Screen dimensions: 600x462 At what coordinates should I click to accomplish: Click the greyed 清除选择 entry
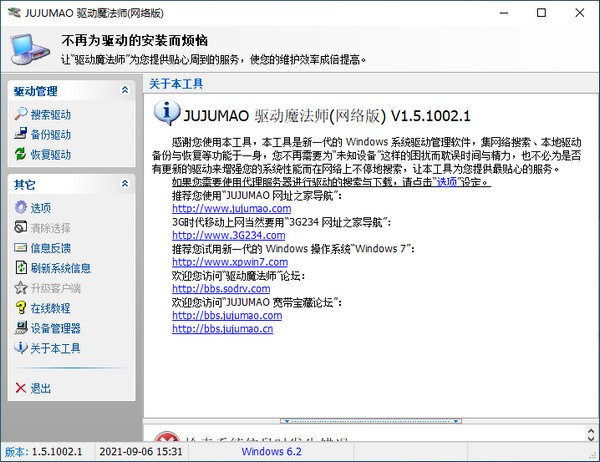pos(51,228)
